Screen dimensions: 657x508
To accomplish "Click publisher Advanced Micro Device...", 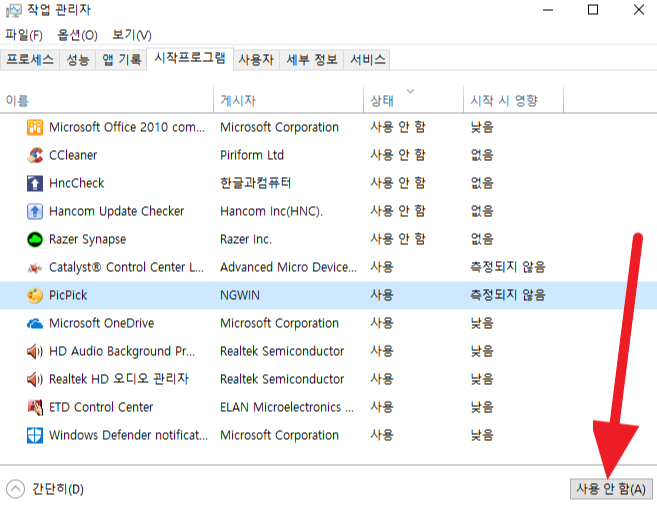I will [x=289, y=267].
